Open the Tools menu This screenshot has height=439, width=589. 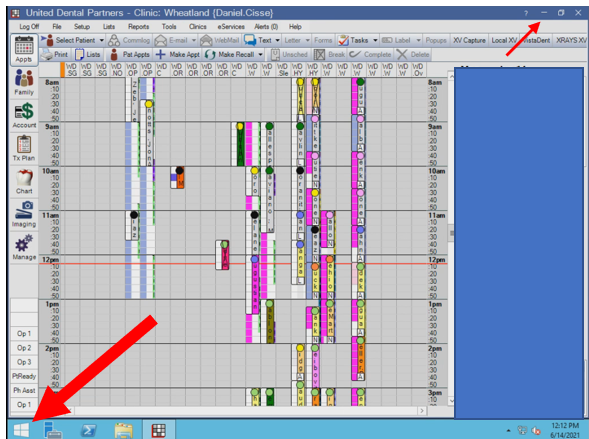point(169,27)
